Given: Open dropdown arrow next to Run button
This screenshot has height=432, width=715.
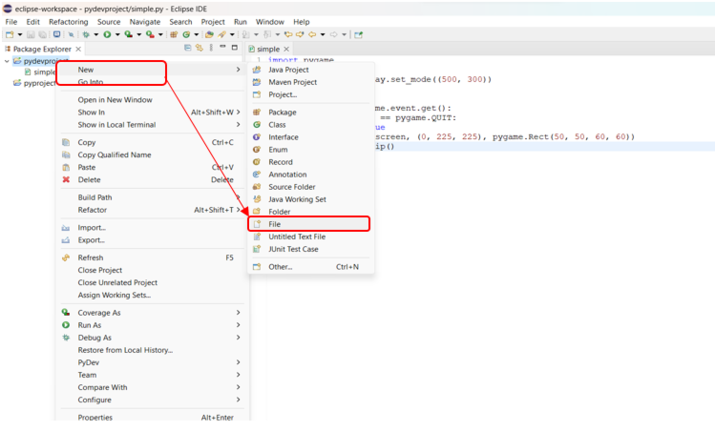Looking at the screenshot, I should (117, 34).
